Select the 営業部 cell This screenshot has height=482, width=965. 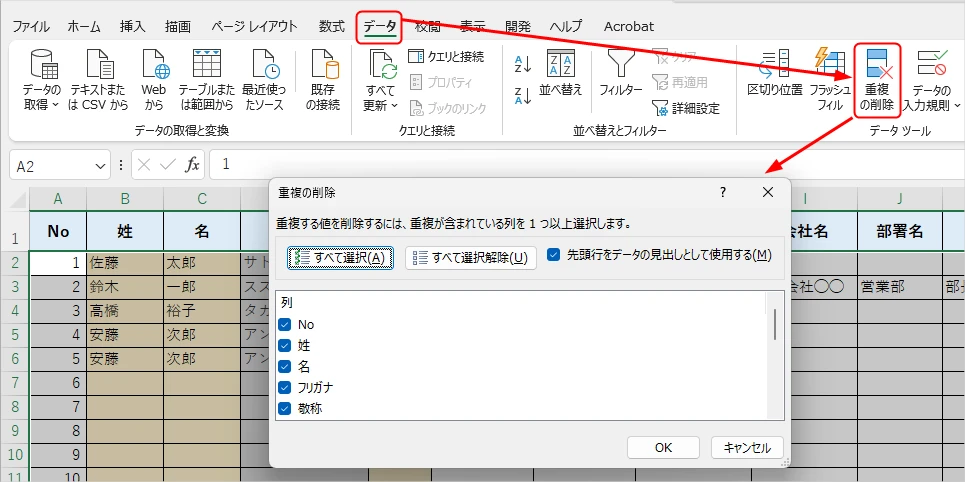pos(899,287)
